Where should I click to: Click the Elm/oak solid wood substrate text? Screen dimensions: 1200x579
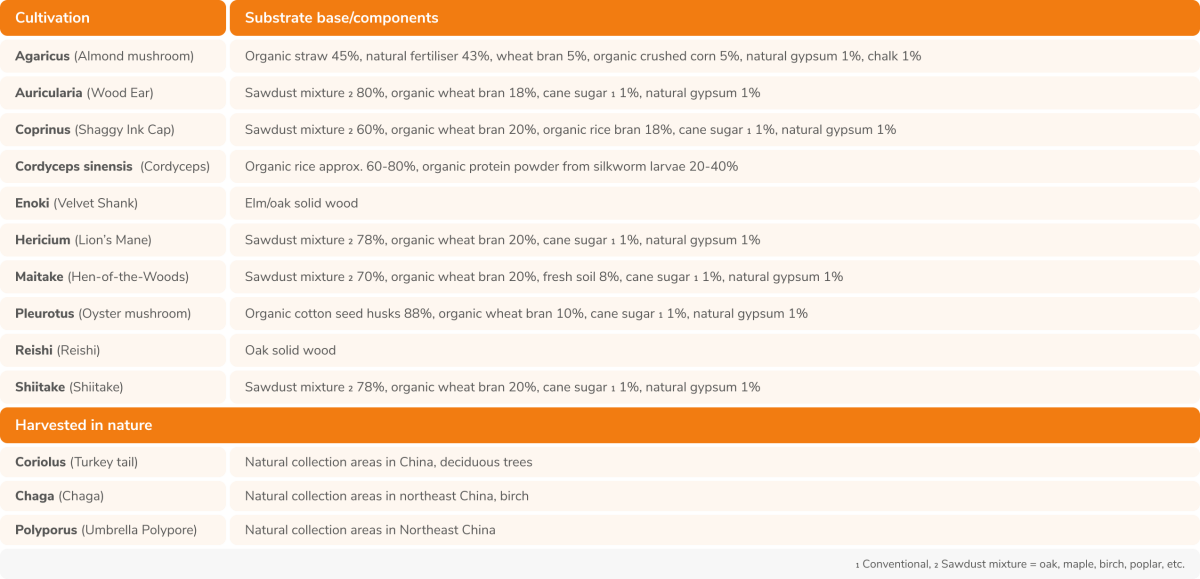pos(301,203)
